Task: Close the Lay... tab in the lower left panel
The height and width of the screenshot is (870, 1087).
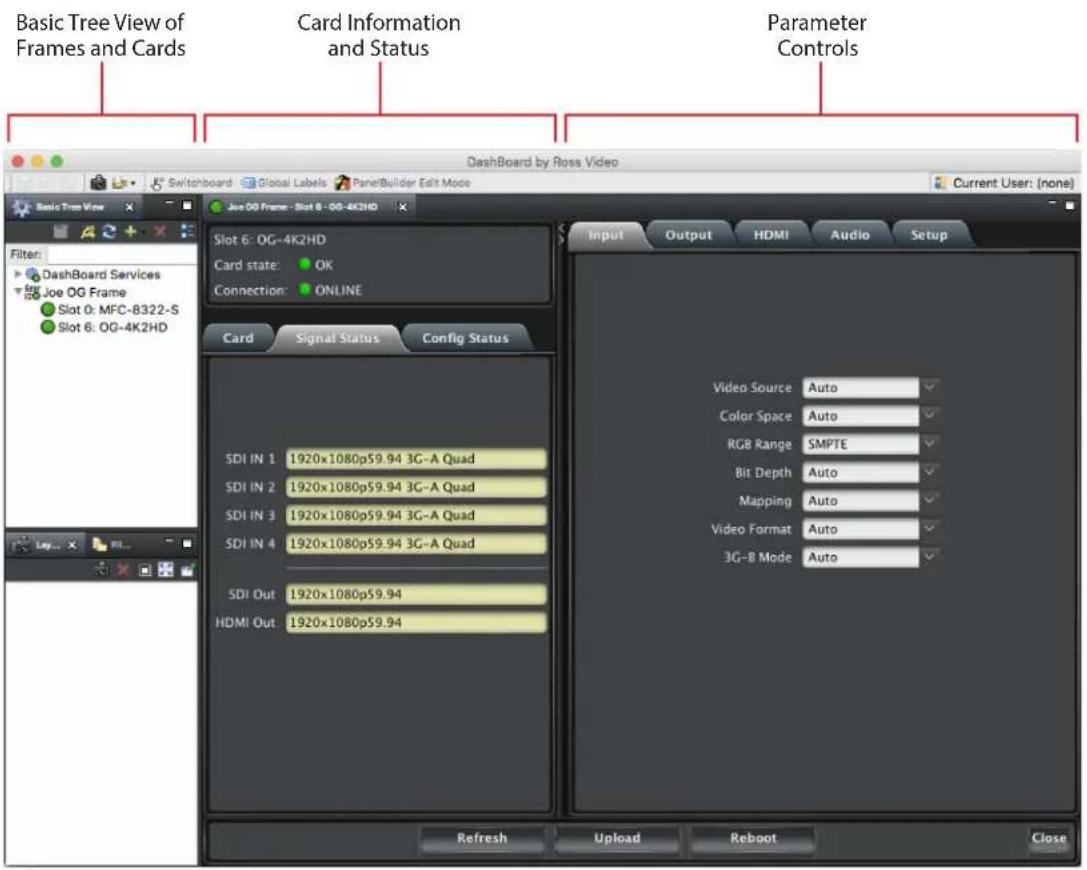Action: [71, 546]
